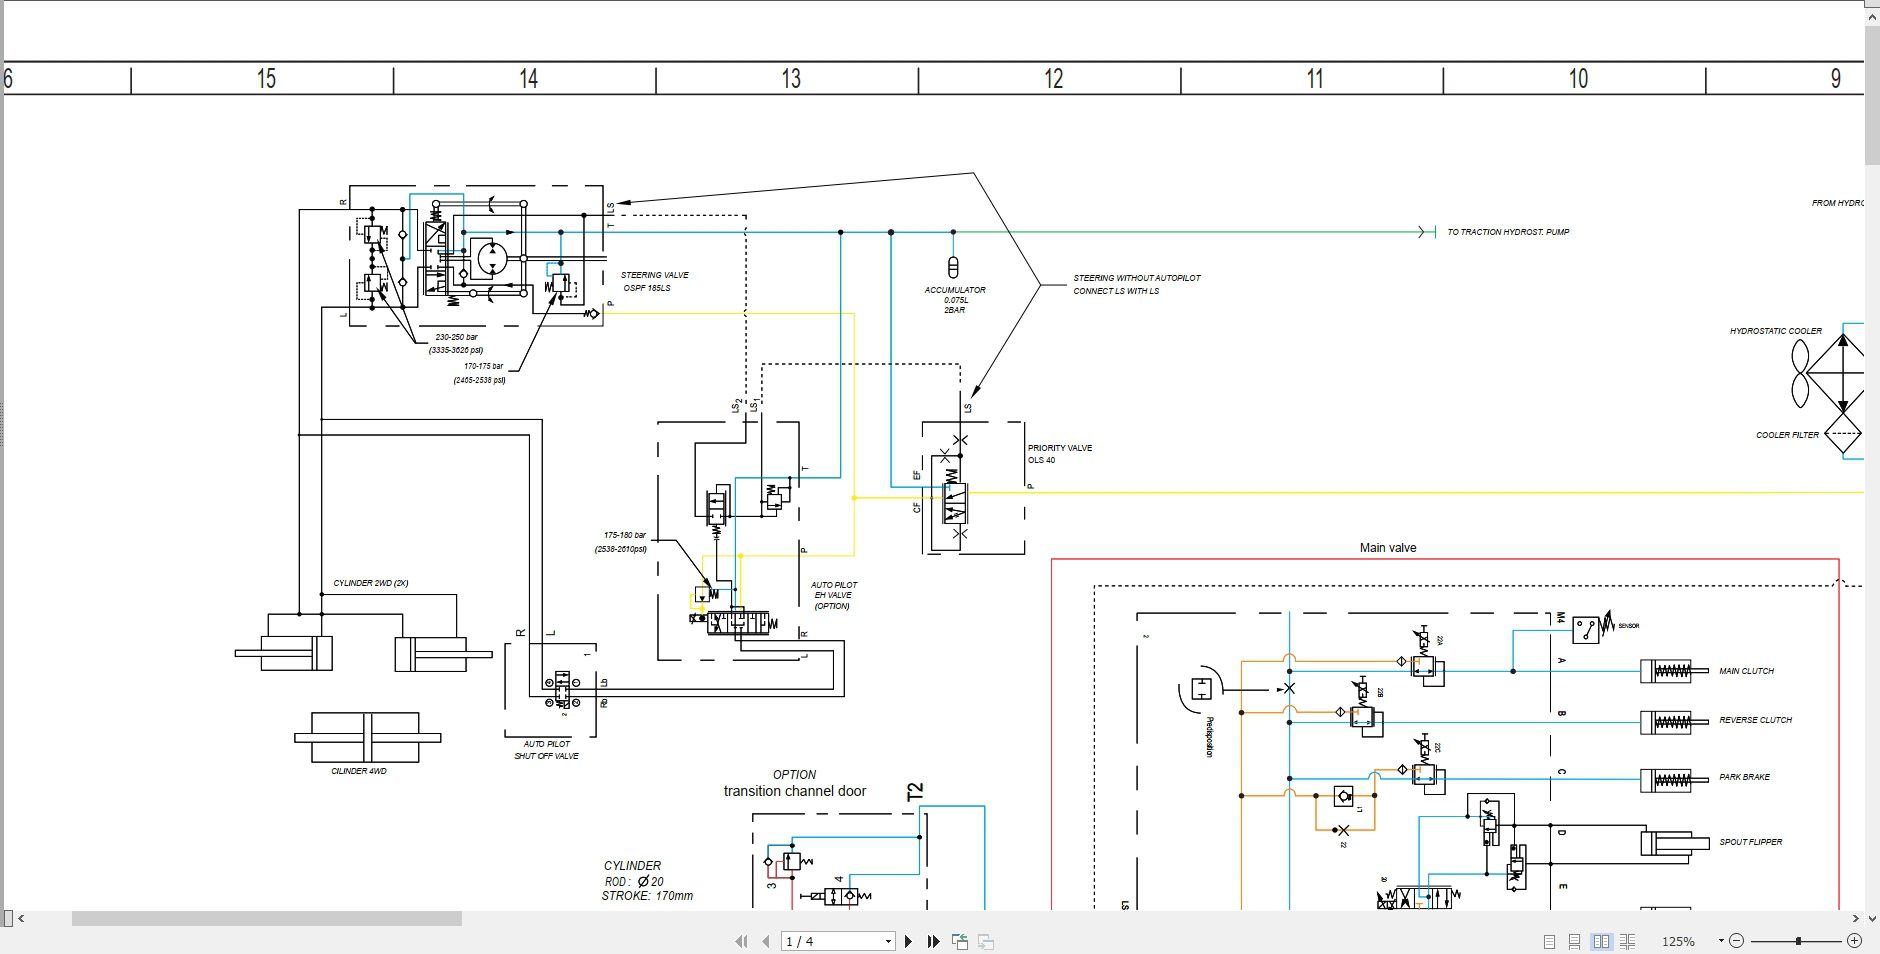
Task: Enable continuous facing page view
Action: 1628,941
